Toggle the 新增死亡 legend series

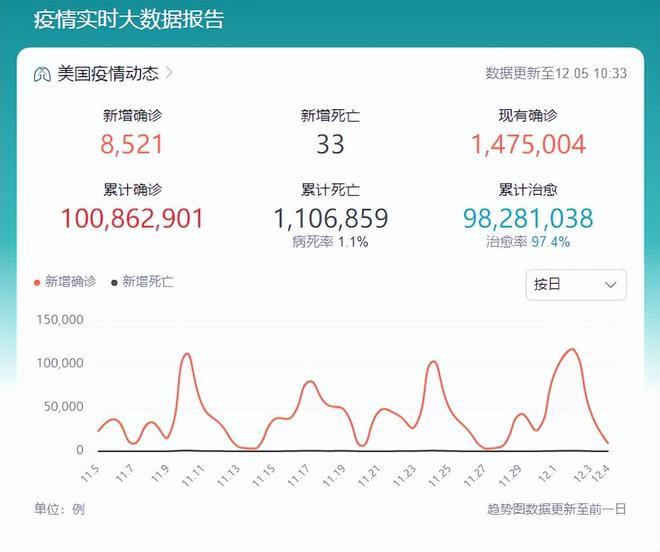click(142, 282)
